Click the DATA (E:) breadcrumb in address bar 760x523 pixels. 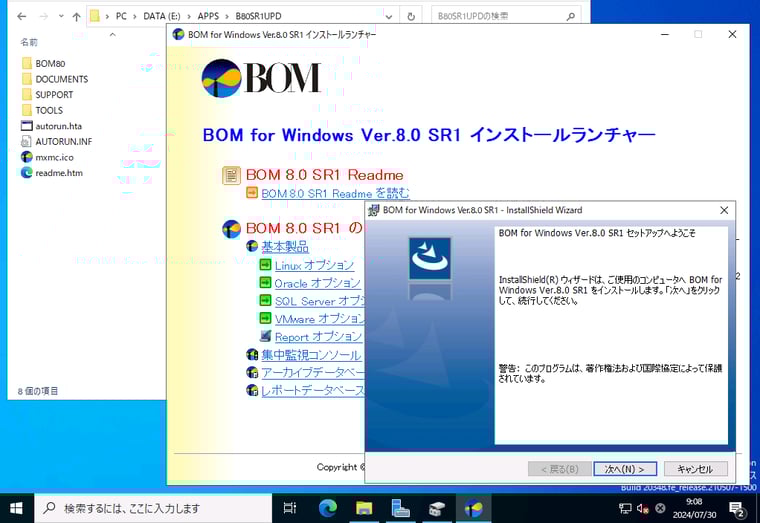point(162,16)
